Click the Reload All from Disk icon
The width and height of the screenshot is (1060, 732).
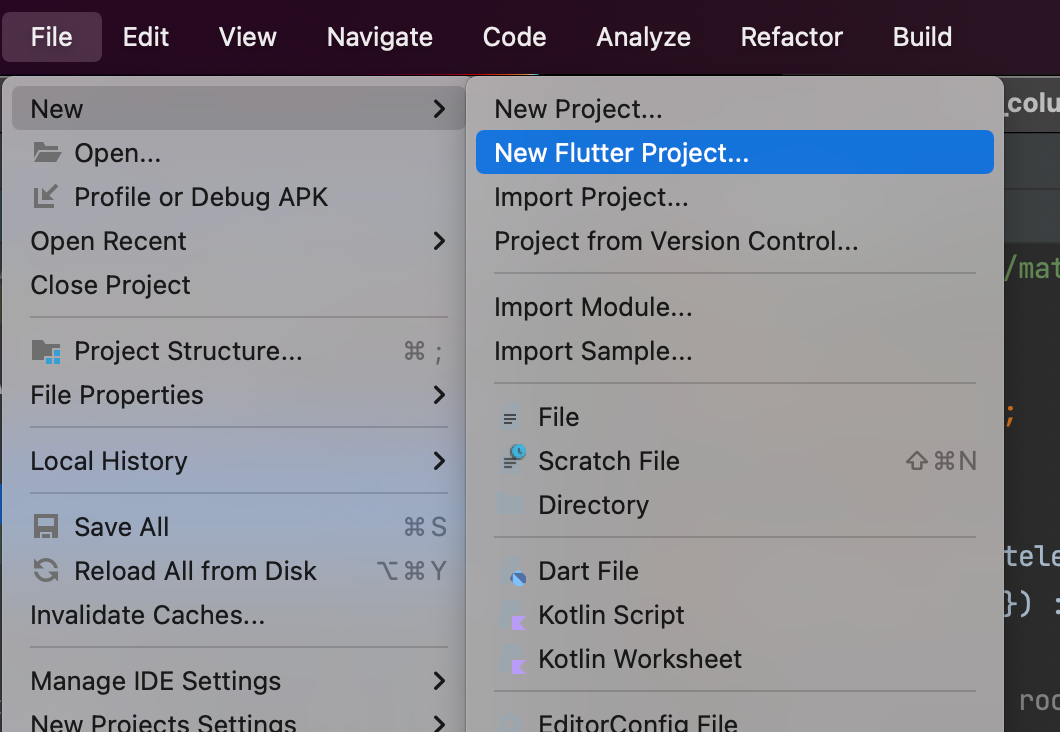tap(46, 570)
